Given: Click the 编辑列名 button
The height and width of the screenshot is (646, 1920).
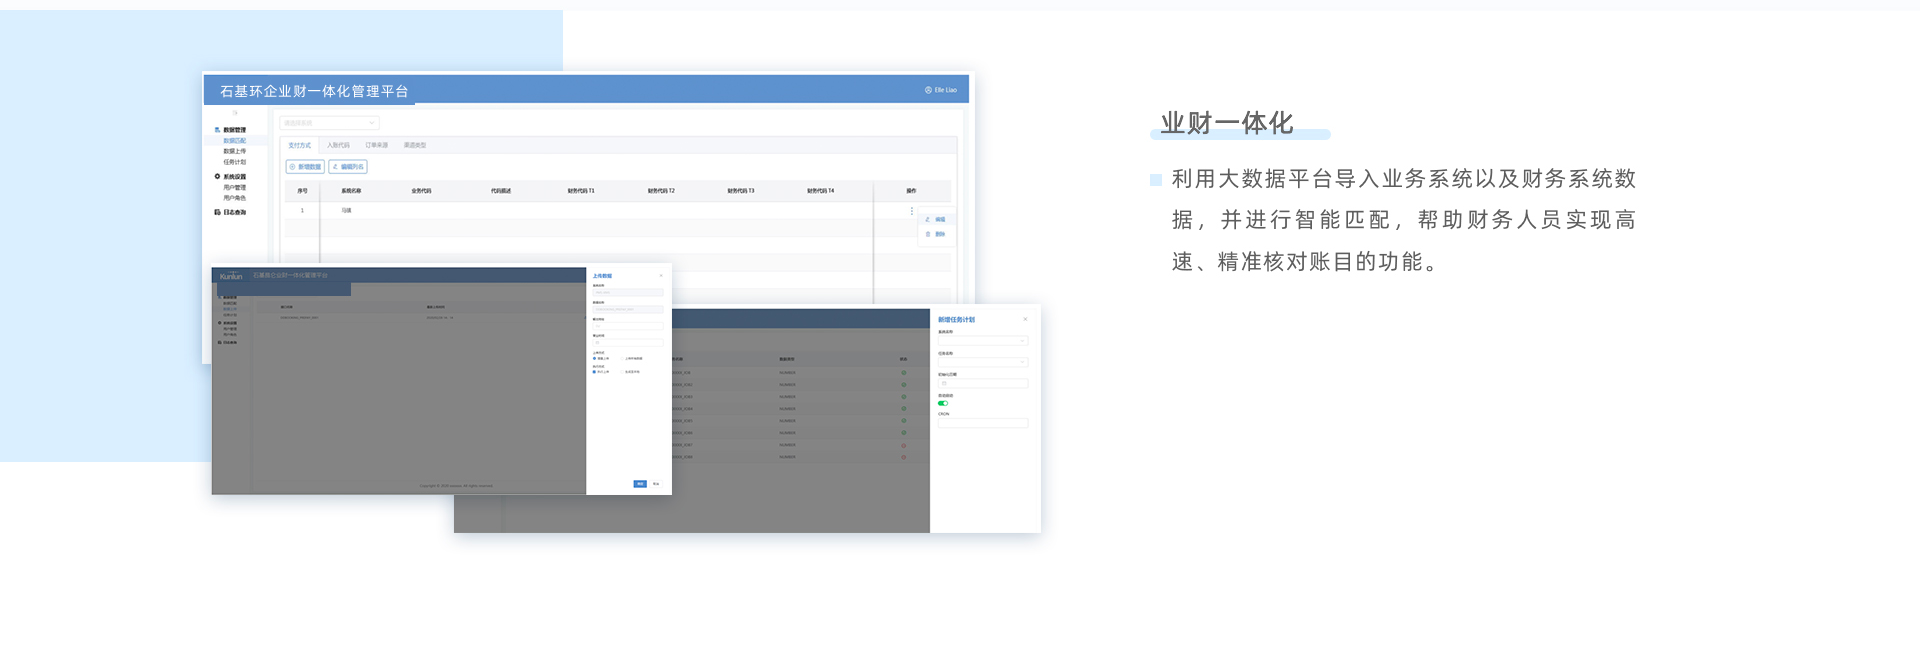Looking at the screenshot, I should coord(348,167).
